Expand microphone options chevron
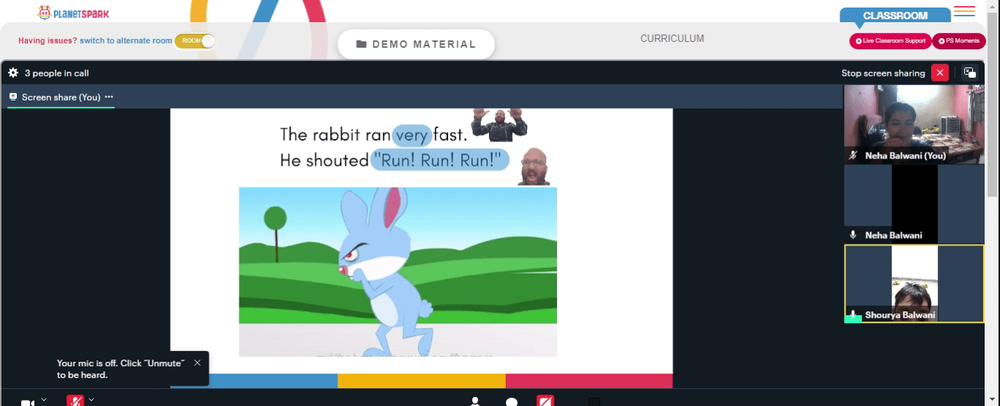This screenshot has width=1000, height=406. 91,400
